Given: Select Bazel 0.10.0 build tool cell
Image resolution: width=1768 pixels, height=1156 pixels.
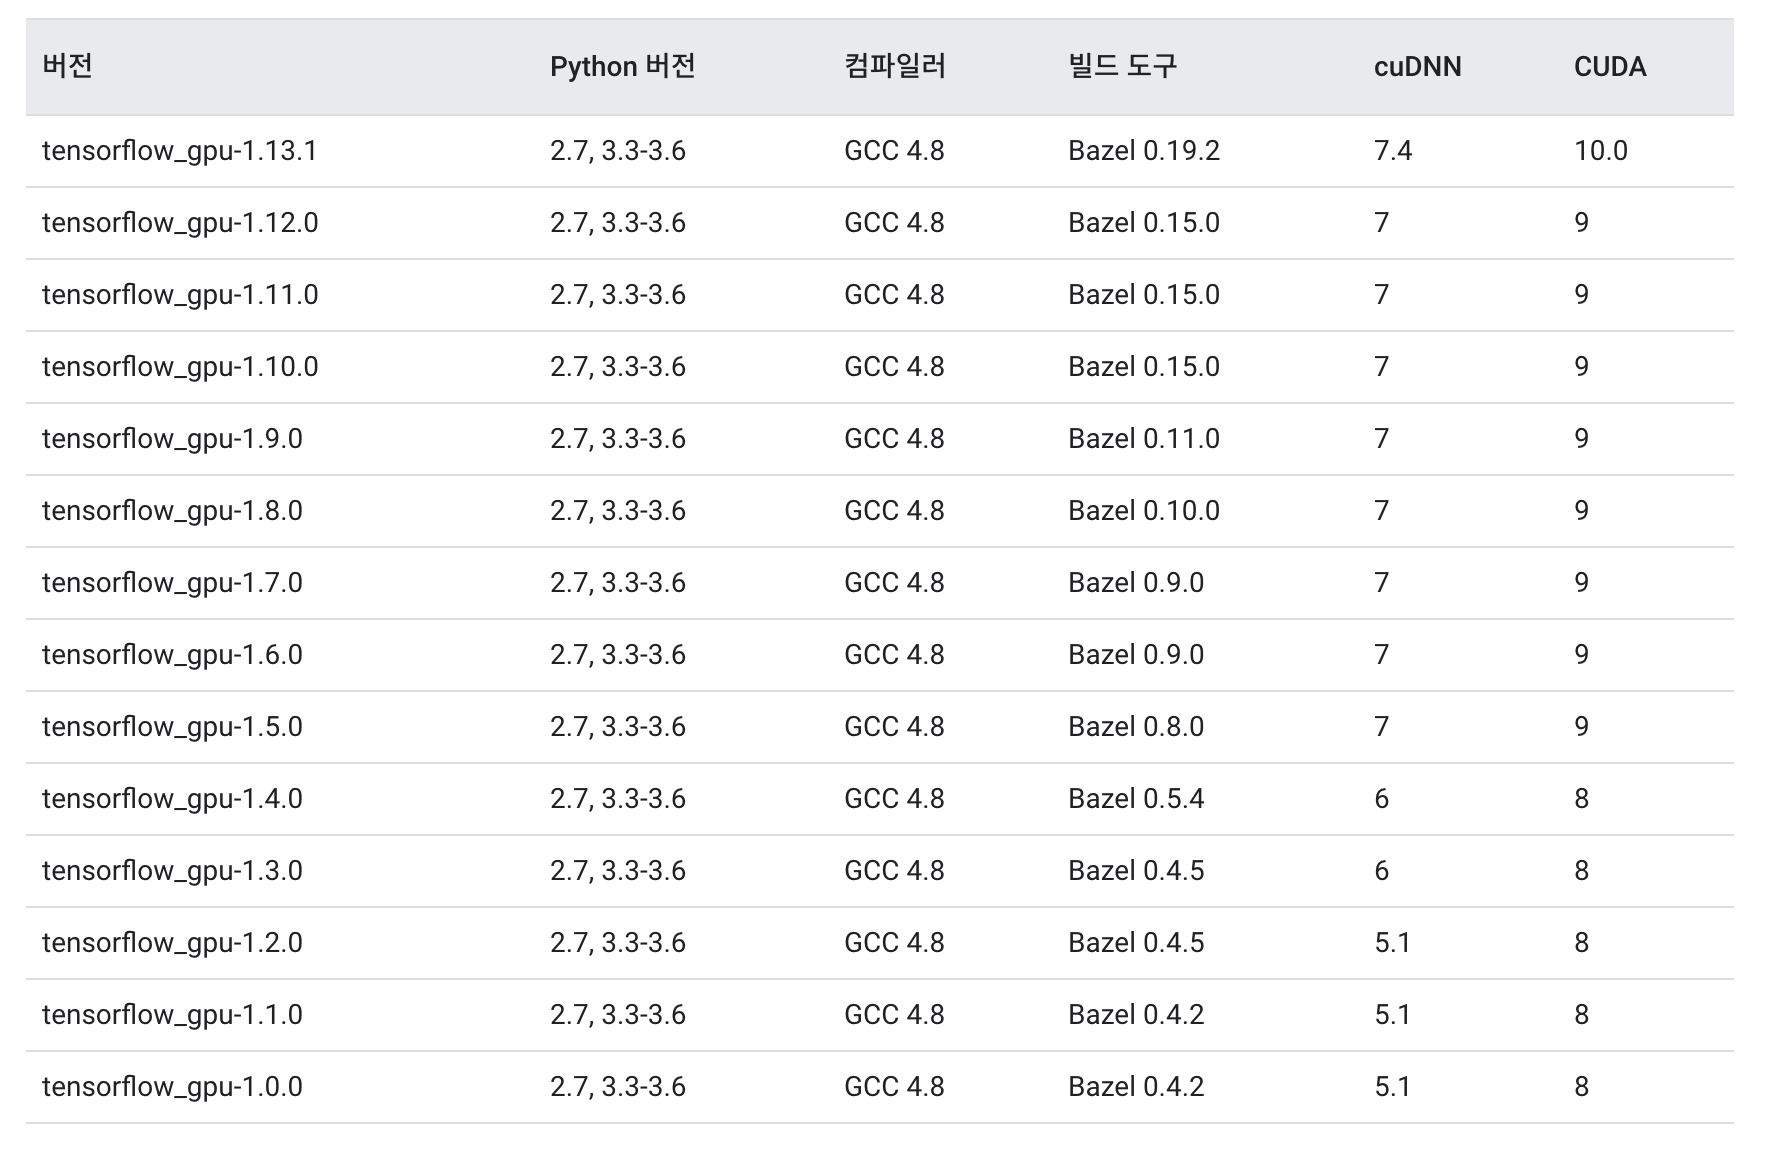Looking at the screenshot, I should coord(1144,511).
